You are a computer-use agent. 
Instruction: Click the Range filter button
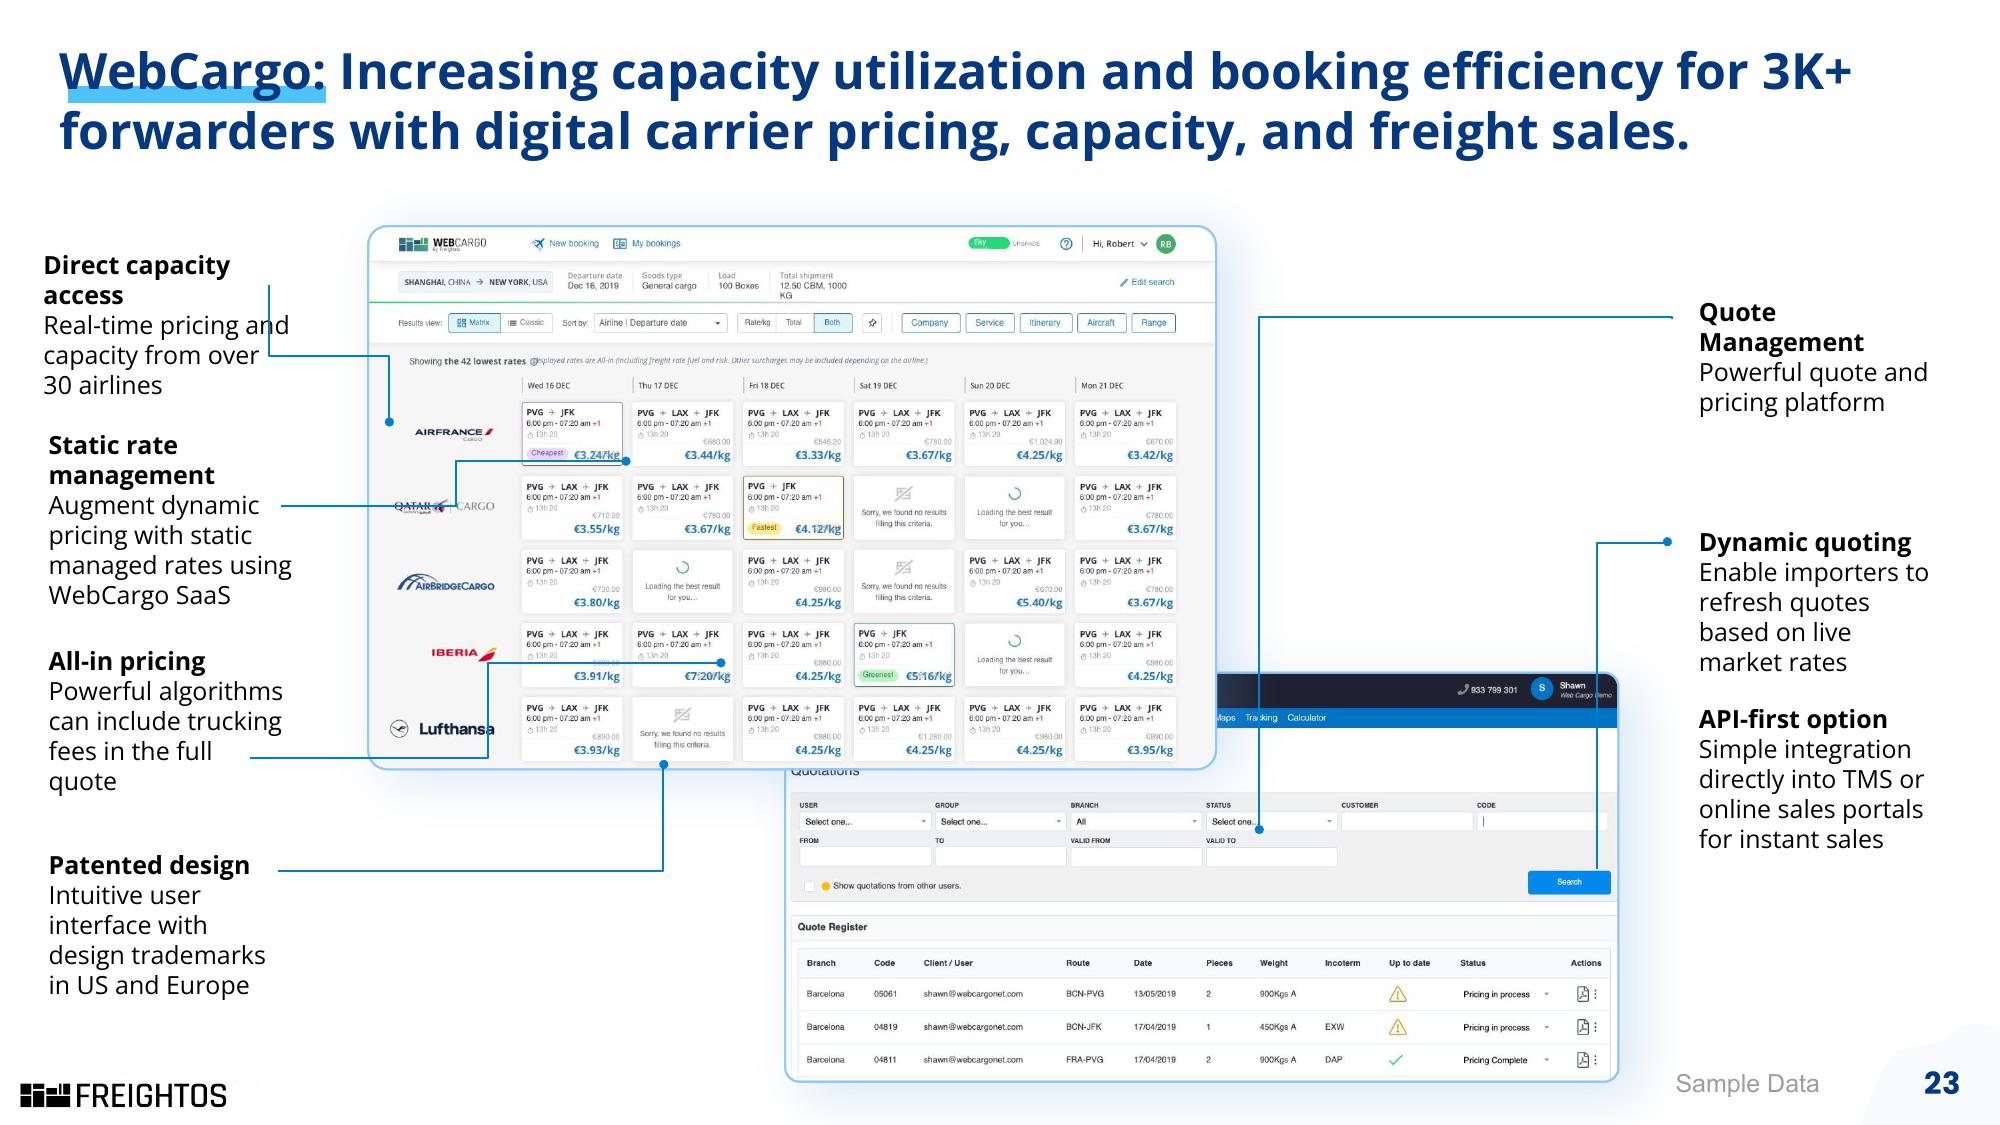[1154, 323]
